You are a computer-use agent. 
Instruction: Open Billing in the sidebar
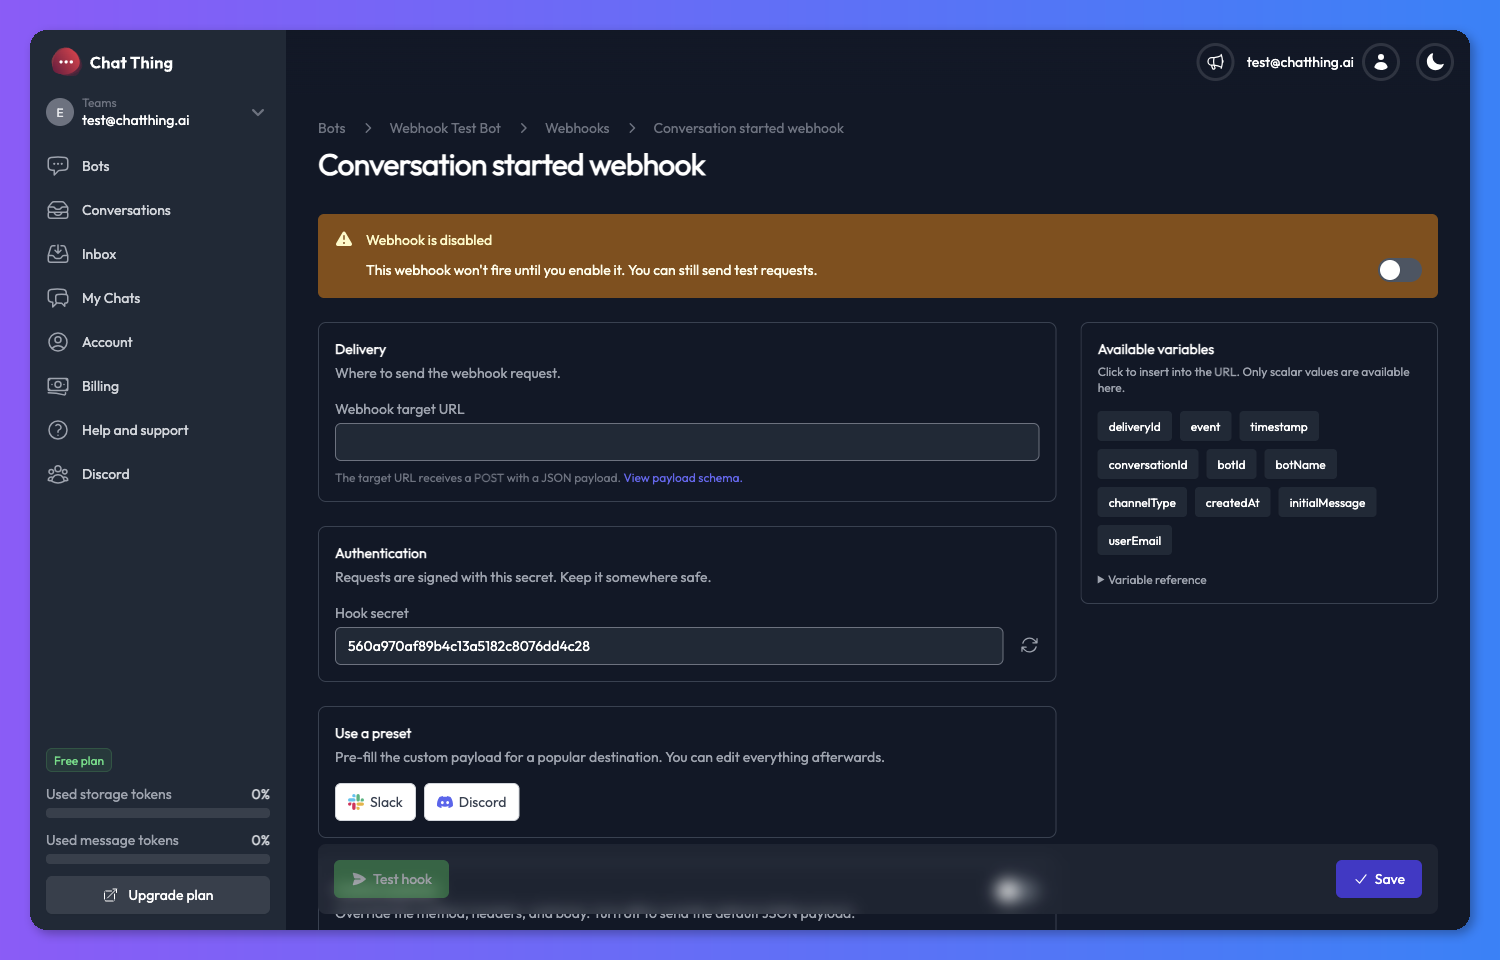click(158, 386)
